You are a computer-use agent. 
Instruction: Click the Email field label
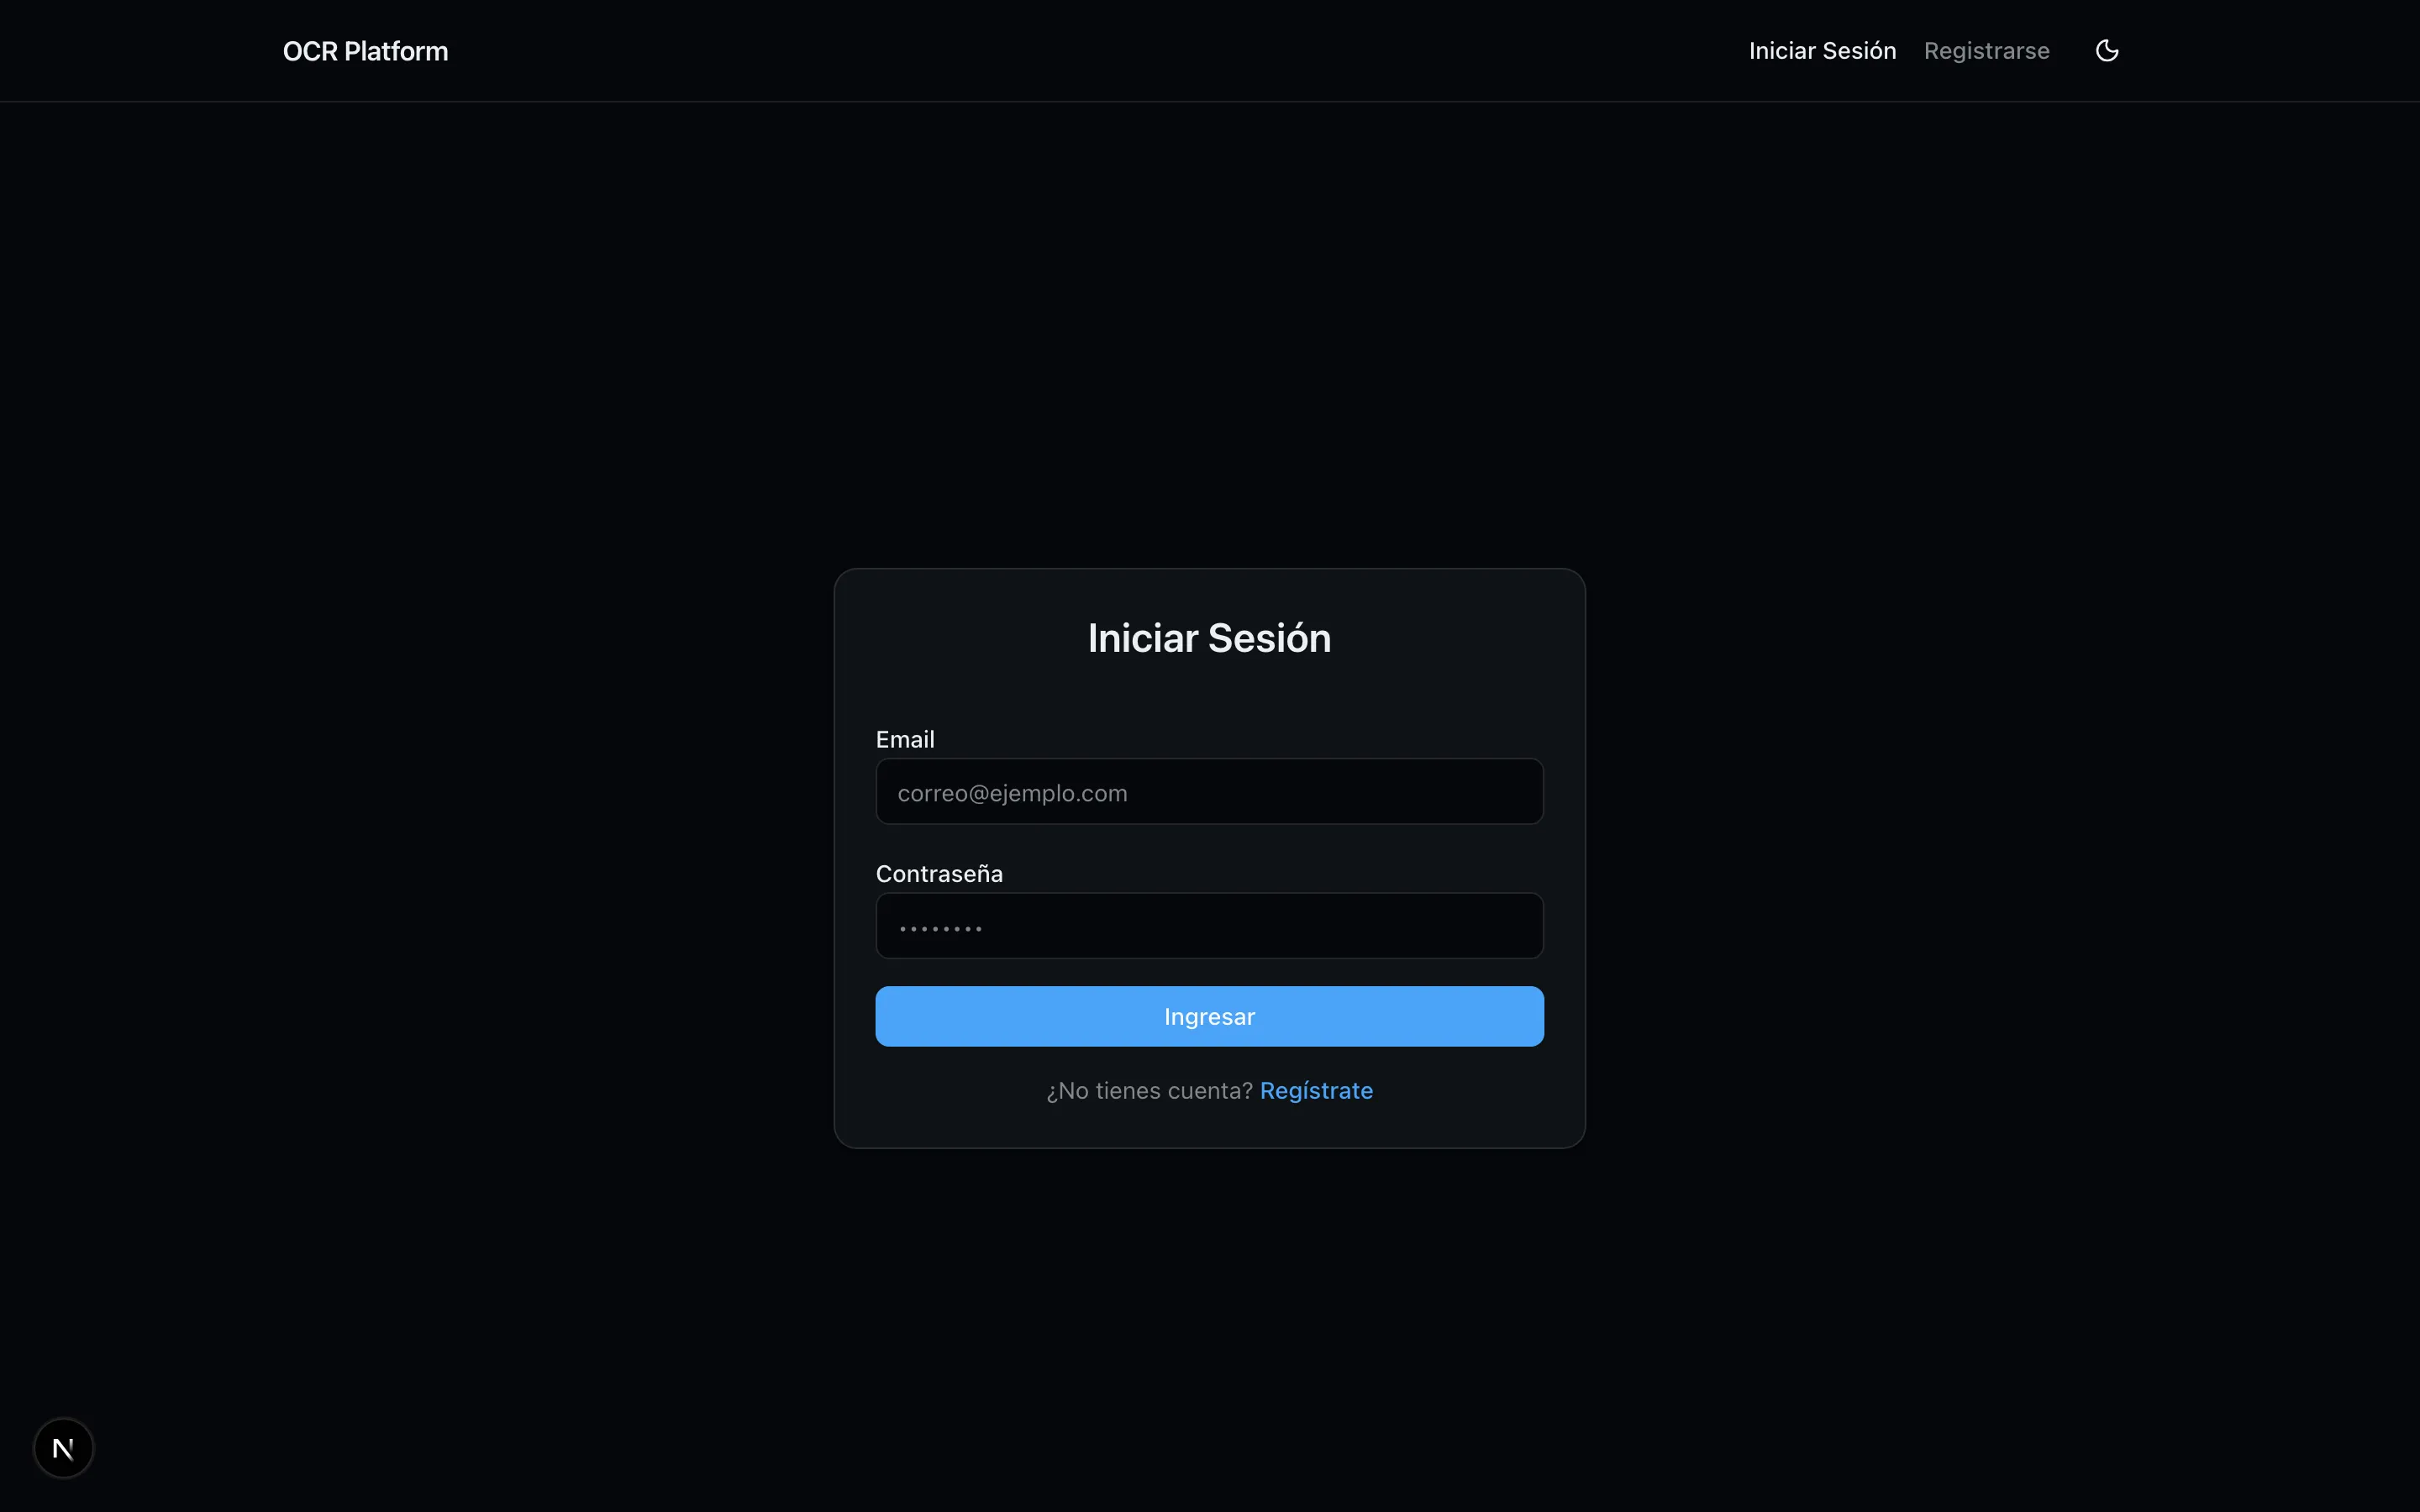click(x=905, y=740)
